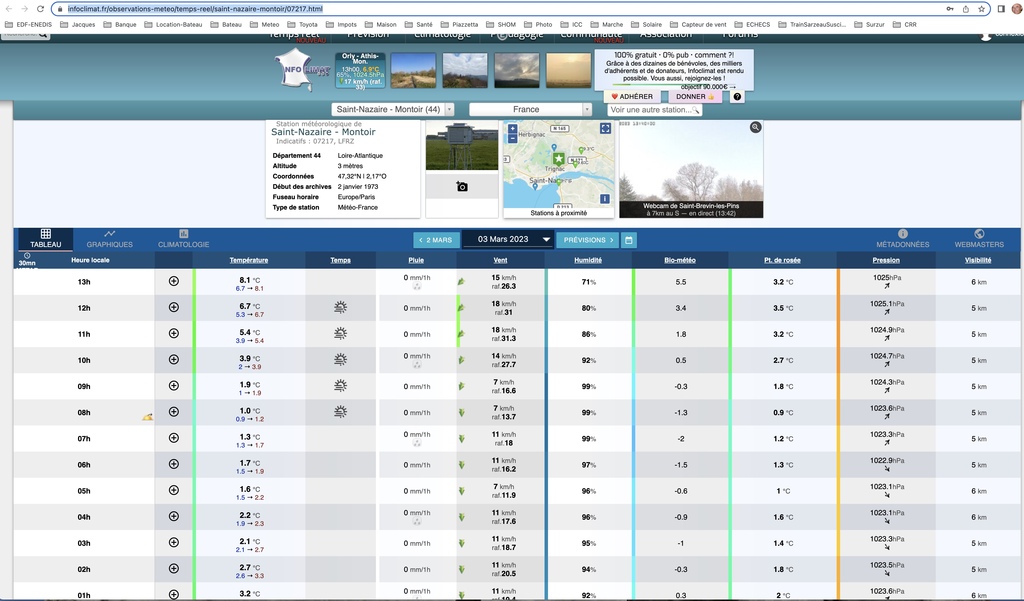Expand details plus icon for 06h row
1024x601 pixels.
[174, 464]
